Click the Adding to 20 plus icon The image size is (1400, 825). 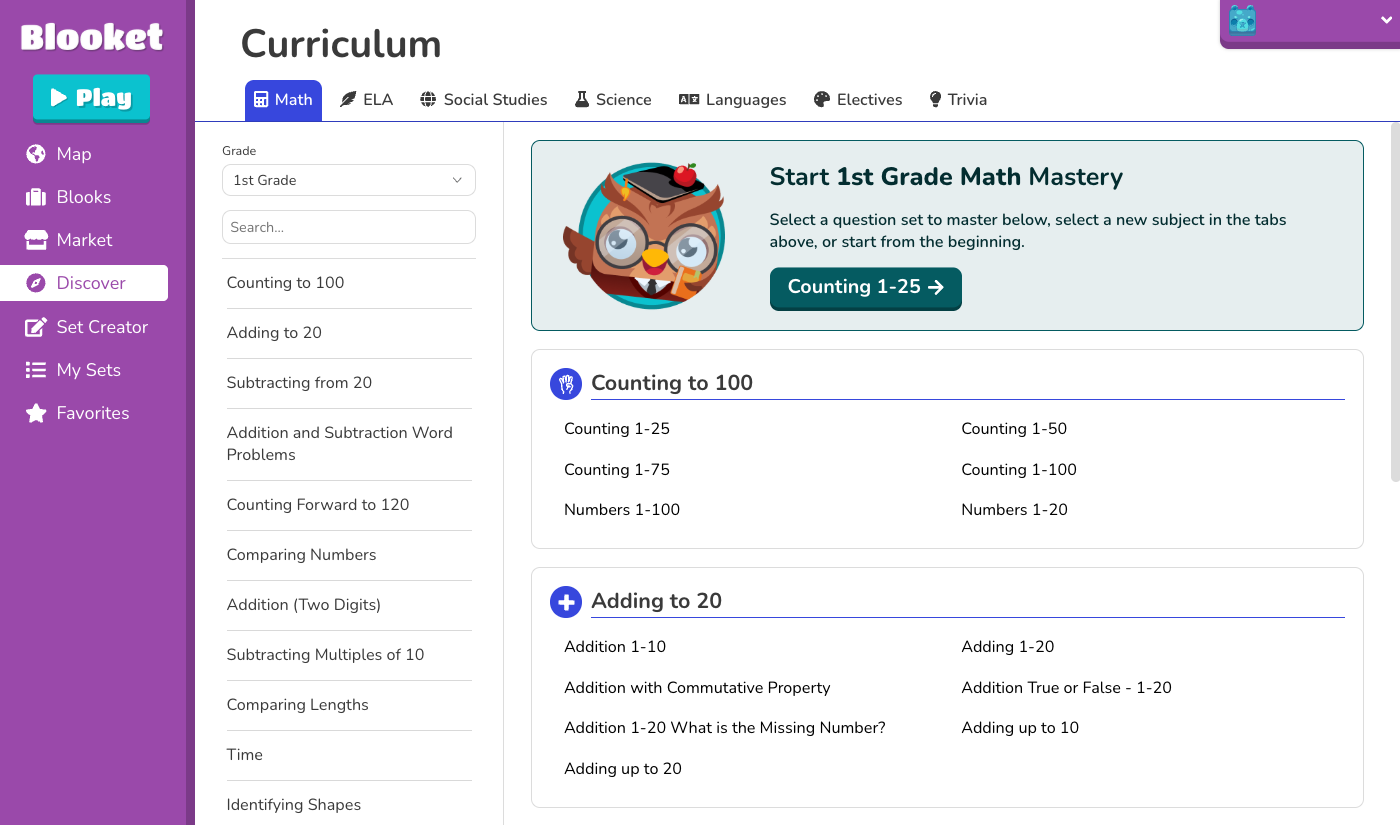566,602
